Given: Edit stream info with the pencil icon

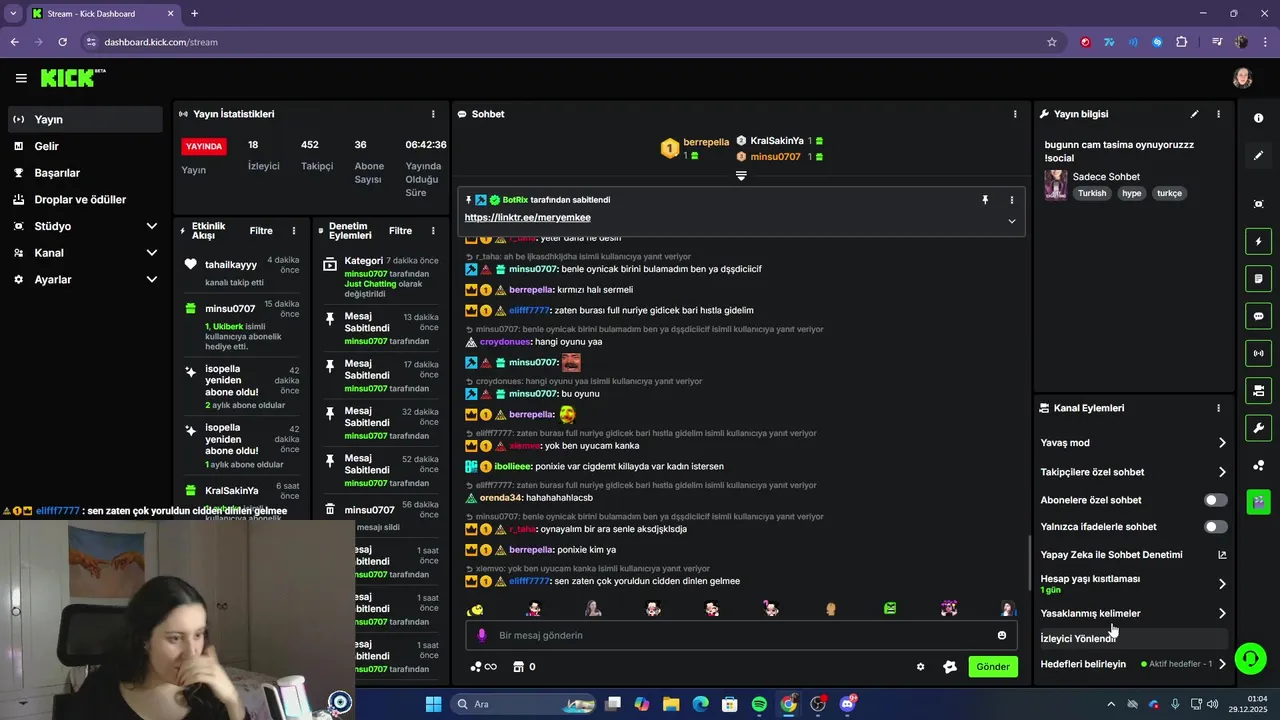Looking at the screenshot, I should coord(1194,114).
